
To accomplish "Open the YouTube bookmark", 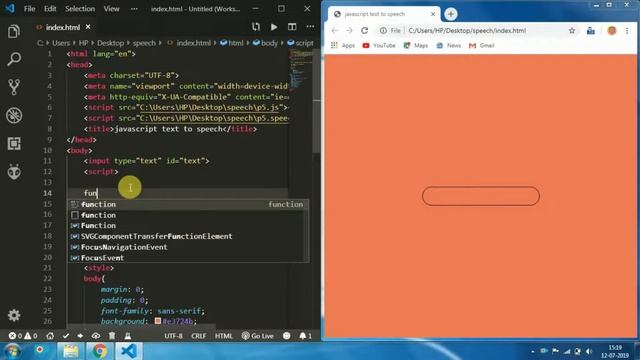I will tap(379, 45).
